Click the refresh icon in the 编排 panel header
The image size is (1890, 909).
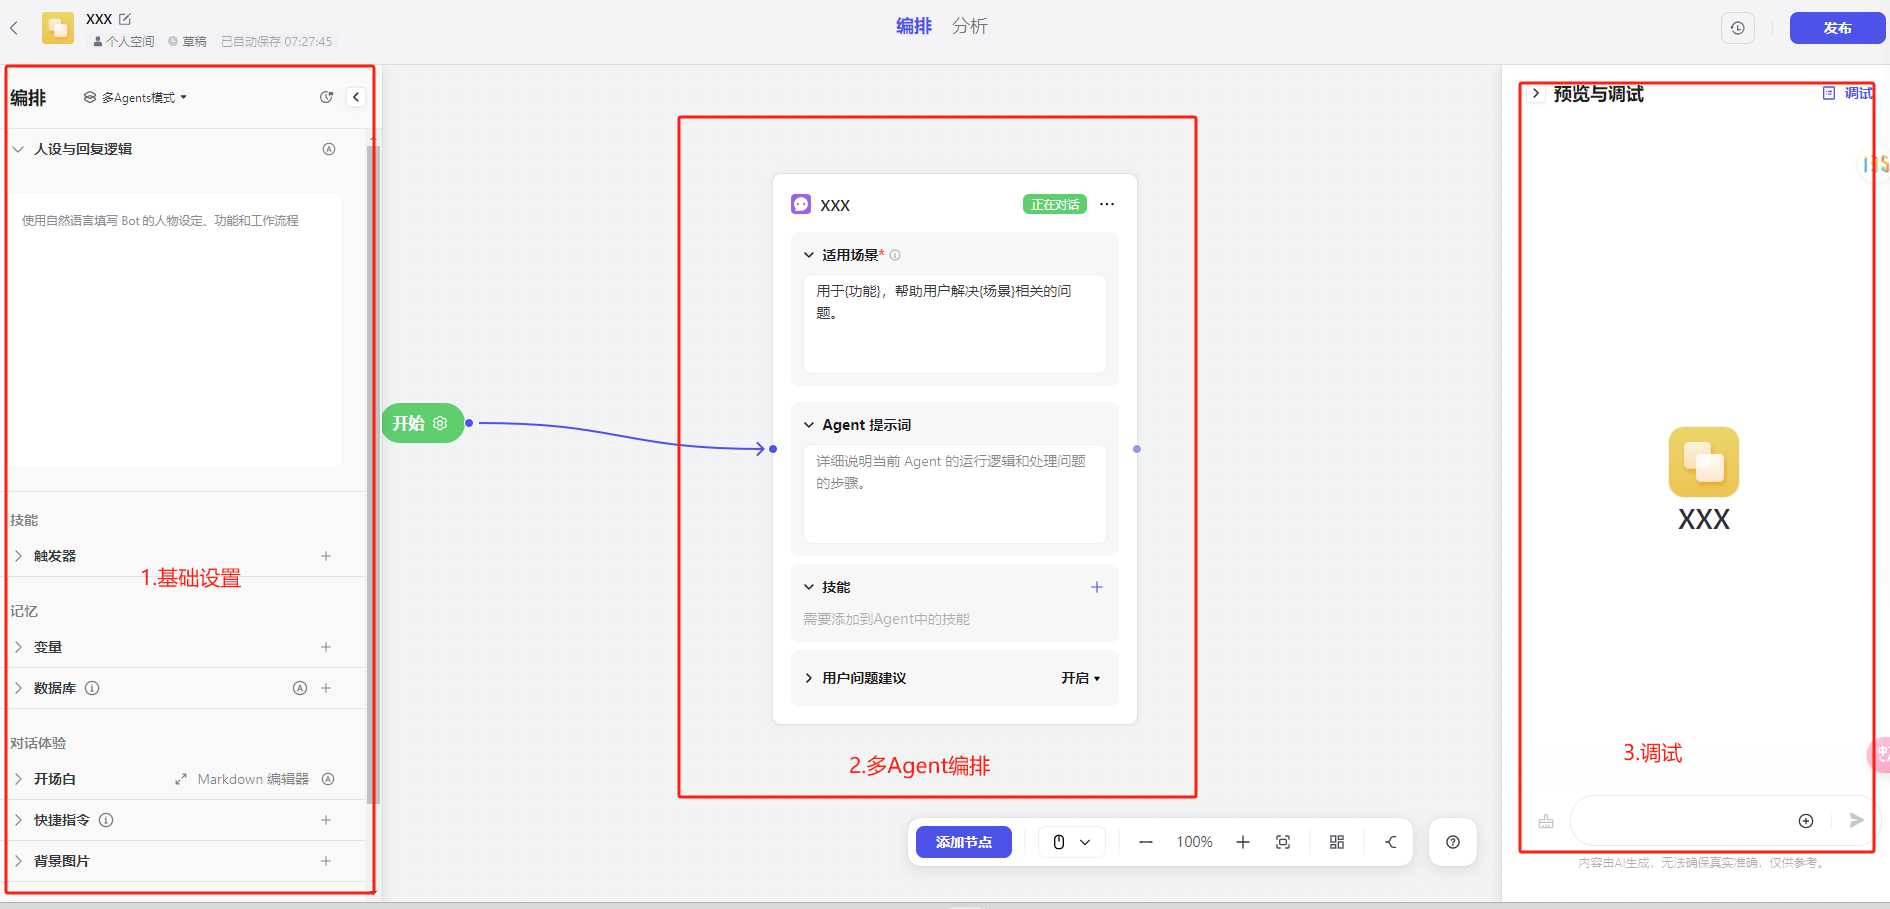[x=326, y=97]
